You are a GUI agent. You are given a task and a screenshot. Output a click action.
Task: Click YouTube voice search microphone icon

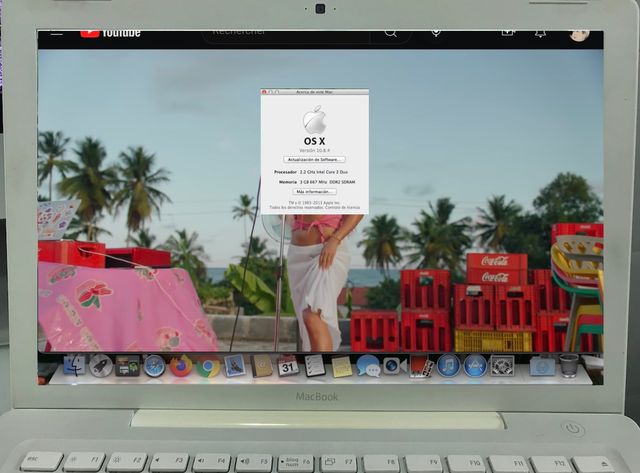[436, 33]
